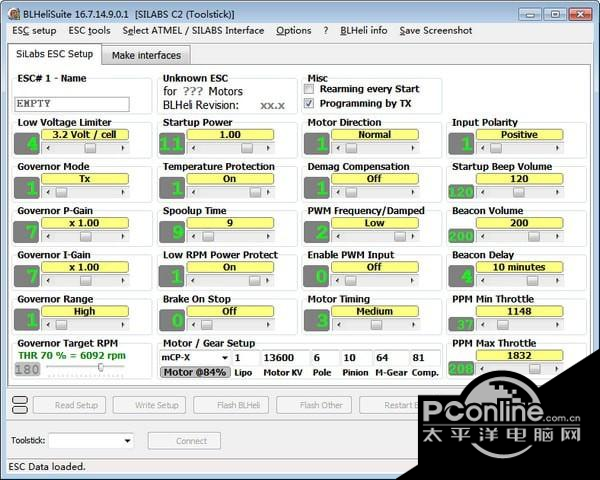
Task: Click left arrow of Low Voltage Limiter scrollbar
Action: (48, 148)
